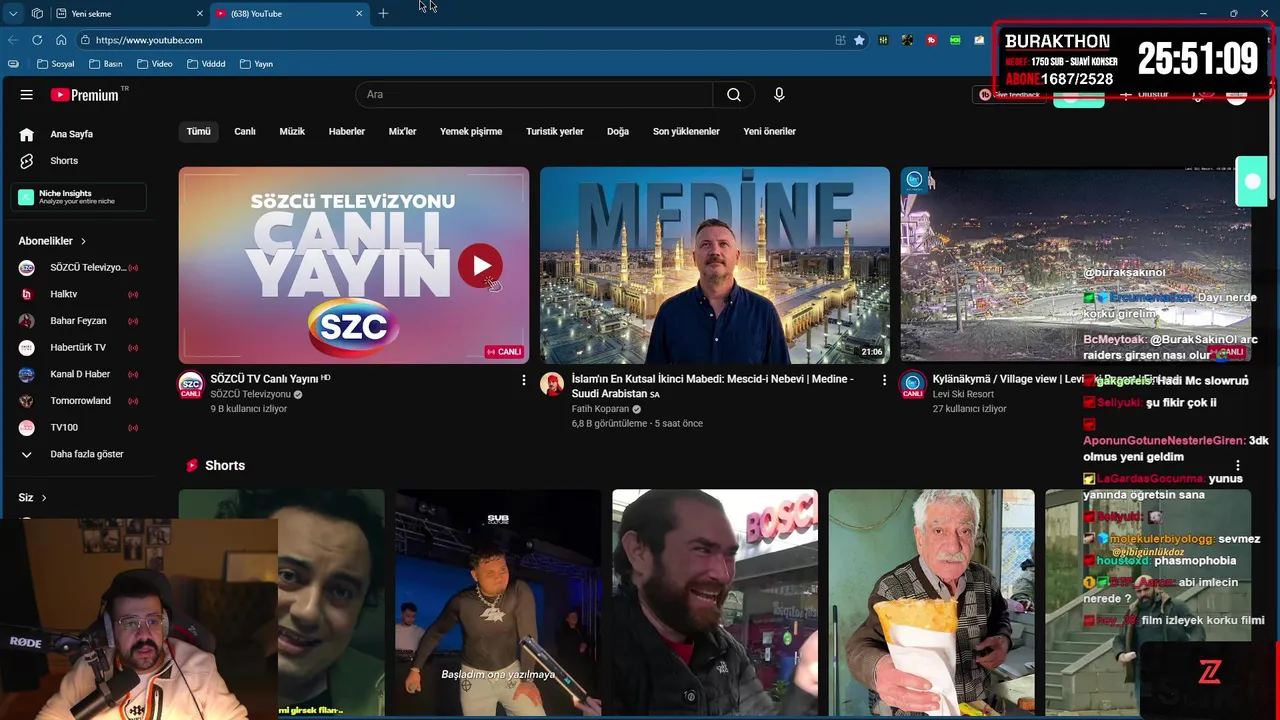Select the Müzik filter chip
1280x720 pixels.
pos(292,131)
